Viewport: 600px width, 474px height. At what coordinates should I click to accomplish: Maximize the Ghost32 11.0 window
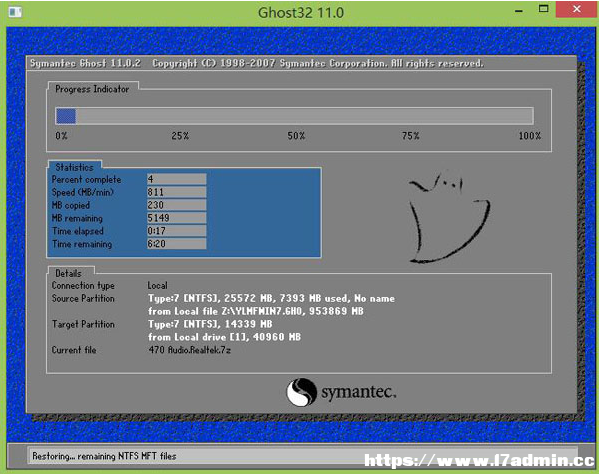[x=543, y=9]
